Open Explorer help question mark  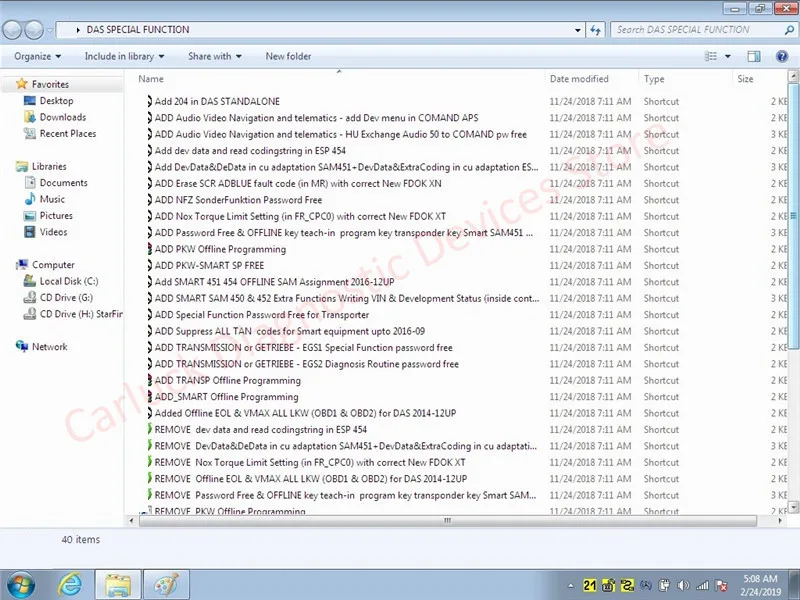click(782, 56)
